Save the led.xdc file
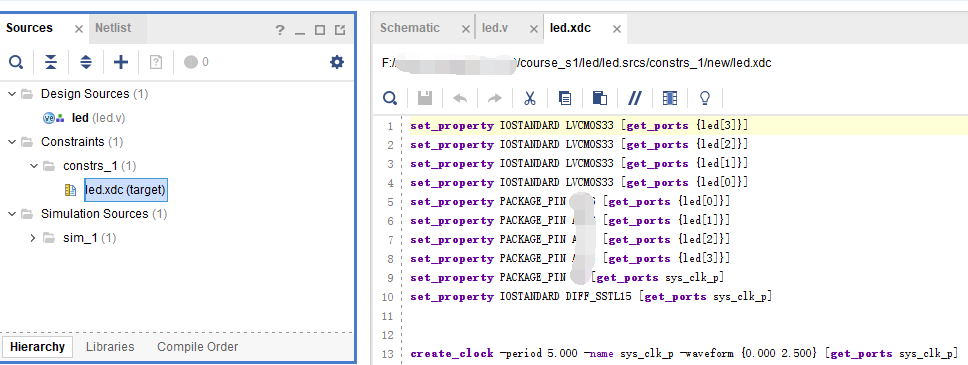Viewport: 968px width, 365px height. coord(425,98)
